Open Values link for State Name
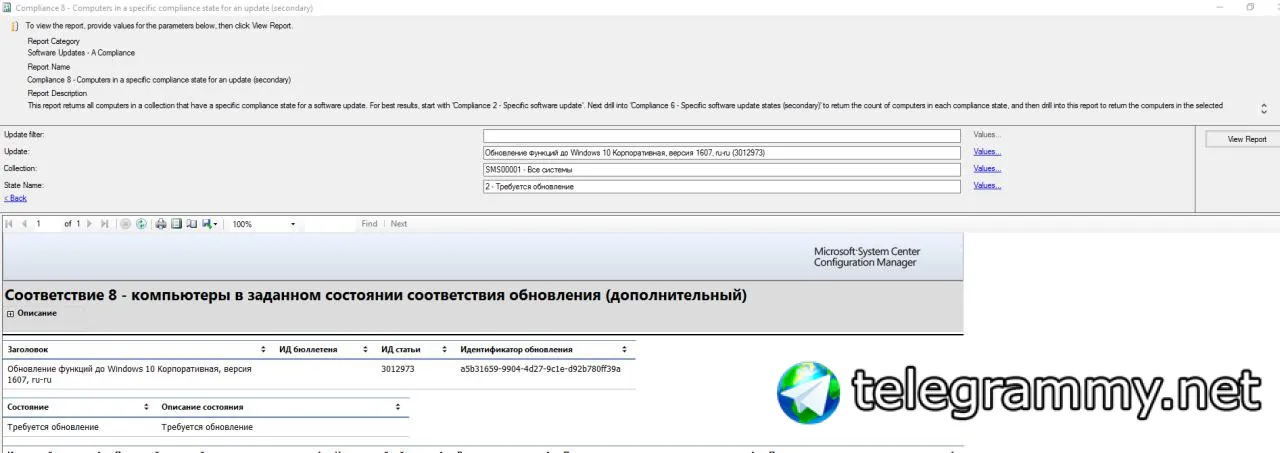Viewport: 1280px width, 453px height. click(x=987, y=186)
